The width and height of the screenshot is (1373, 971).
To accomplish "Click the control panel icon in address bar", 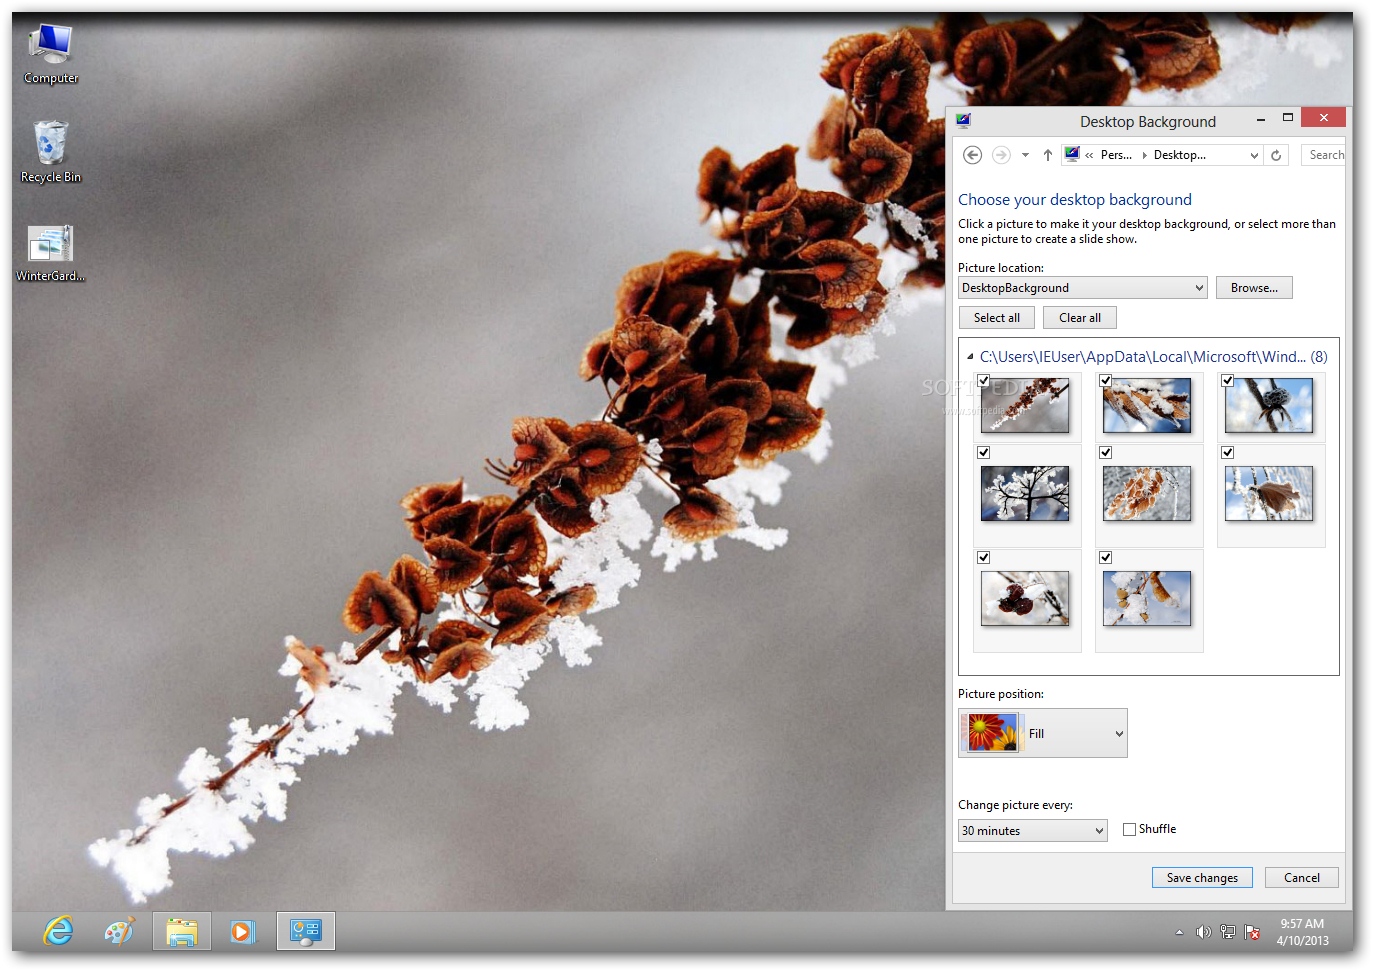I will pos(1072,154).
